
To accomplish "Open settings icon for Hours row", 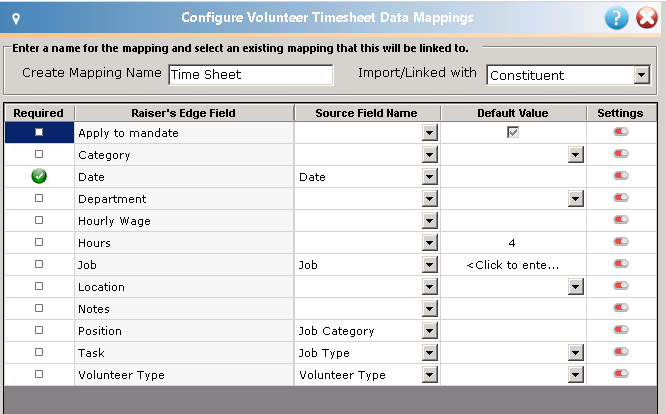I will tap(621, 242).
